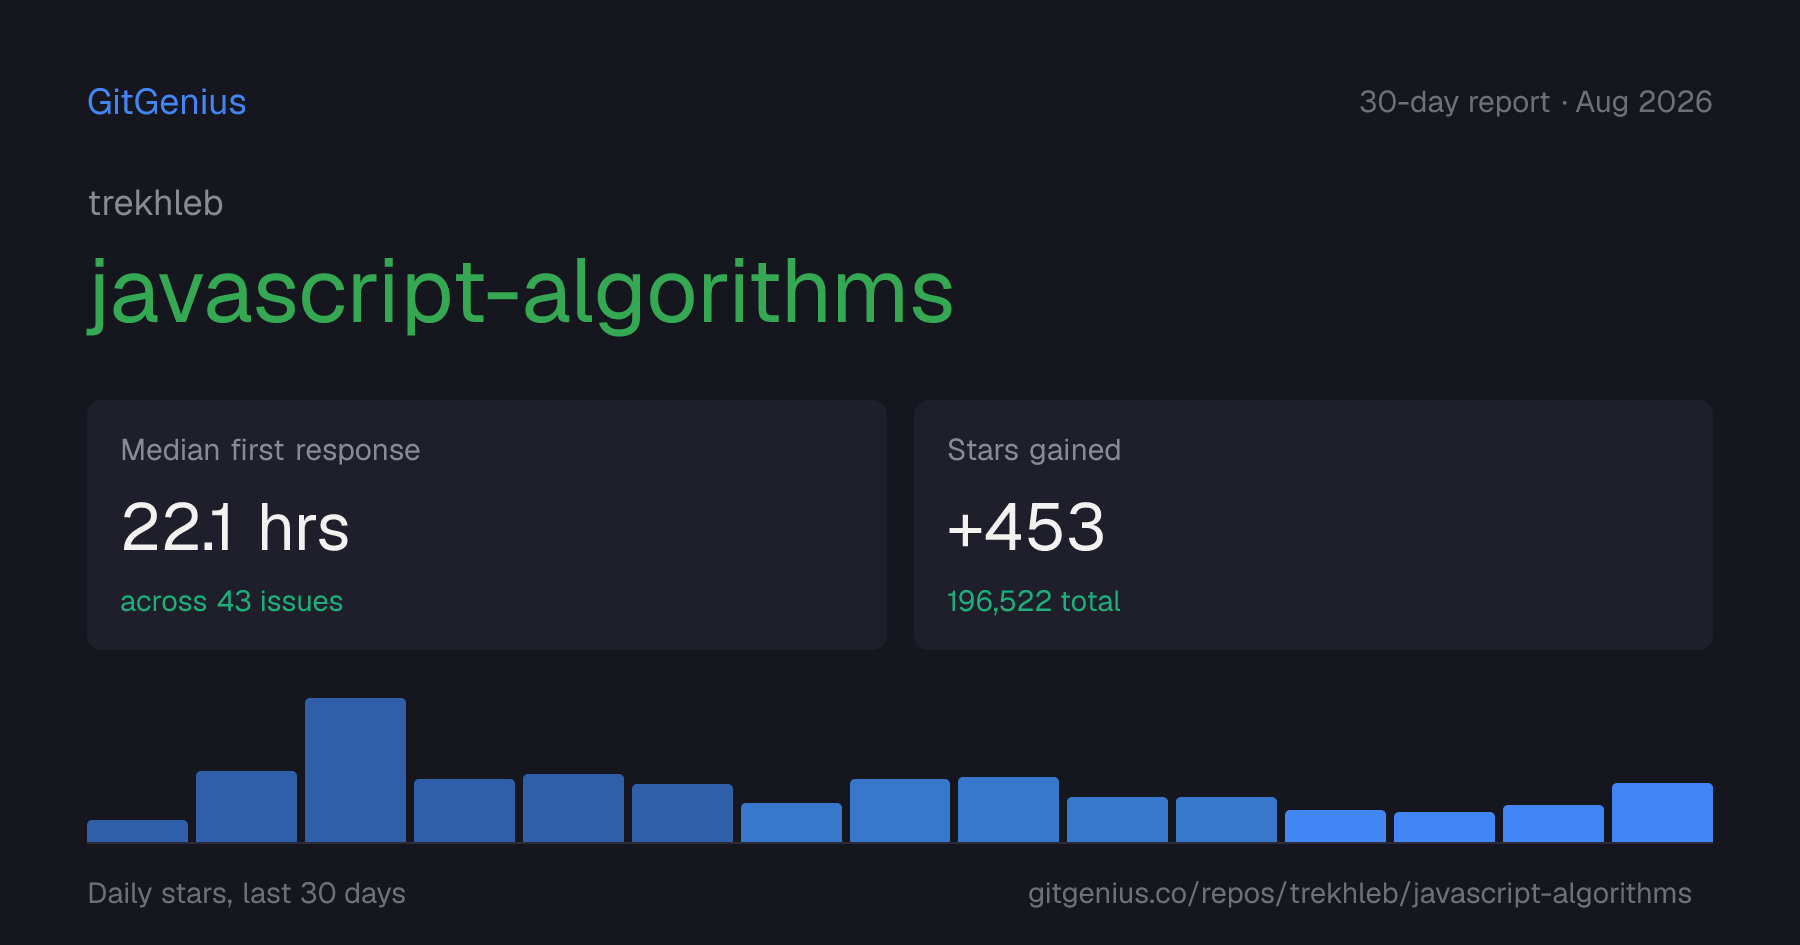1800x945 pixels.
Task: Open the javascript-algorithms repository title
Action: (x=521, y=292)
